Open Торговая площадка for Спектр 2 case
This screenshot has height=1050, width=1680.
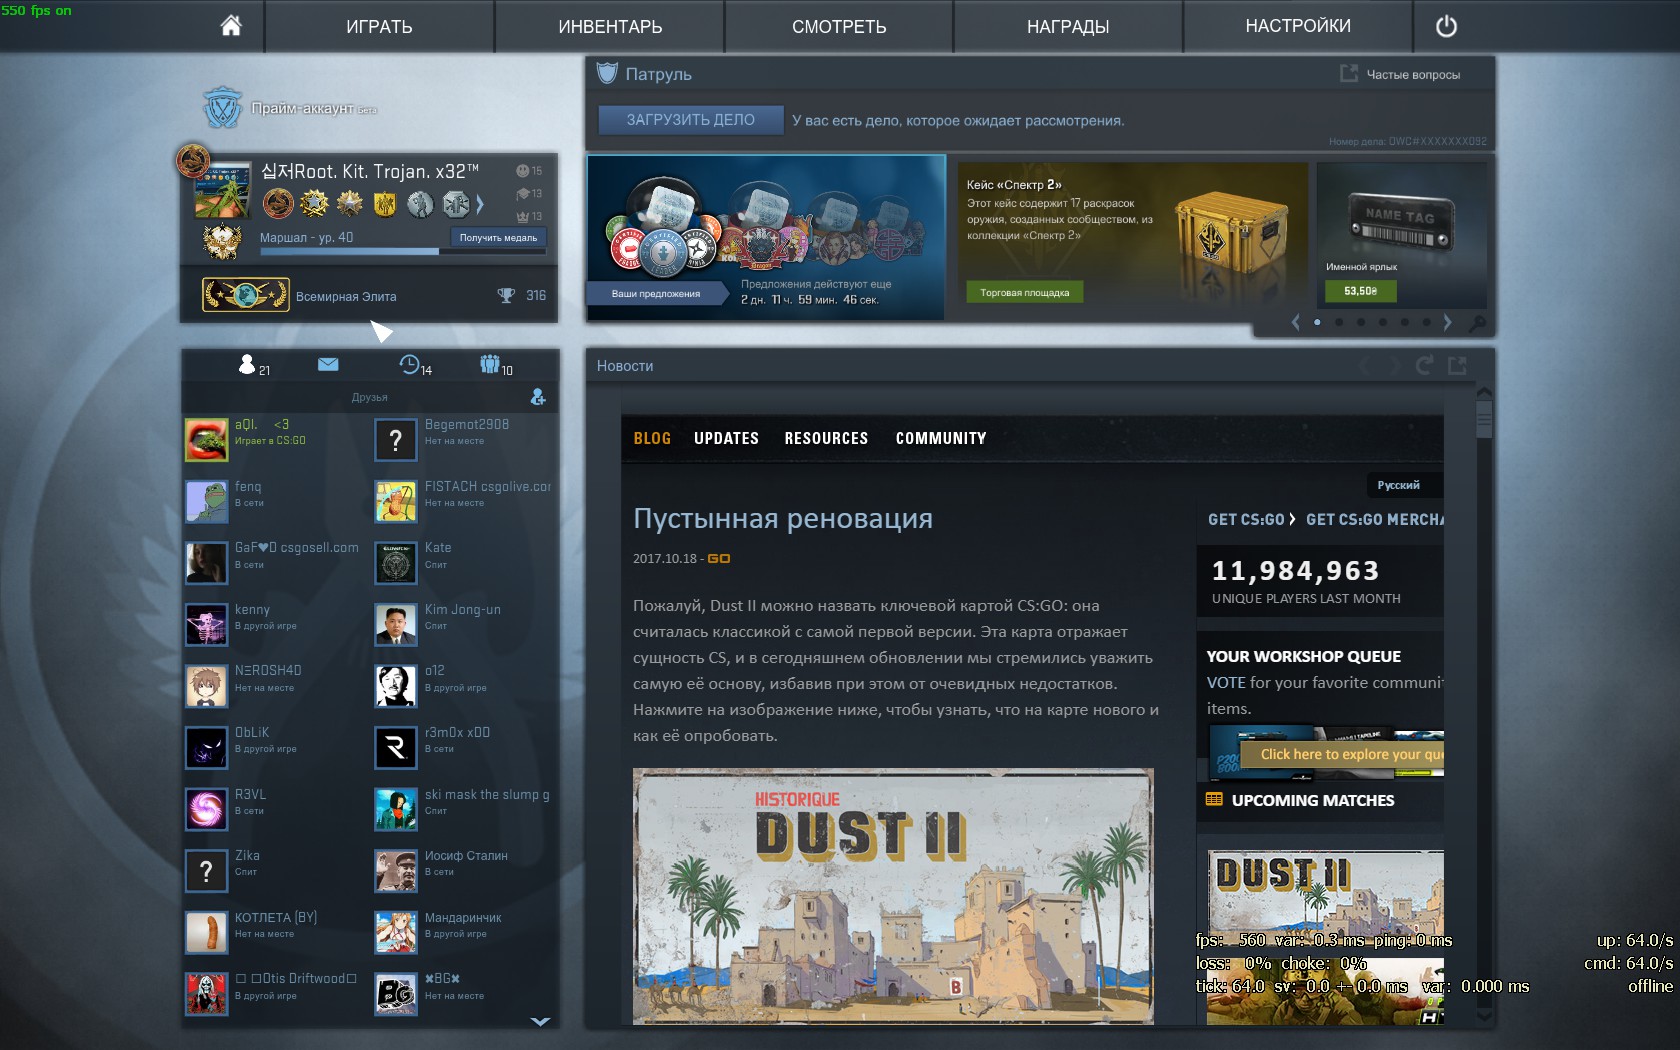click(x=1024, y=292)
